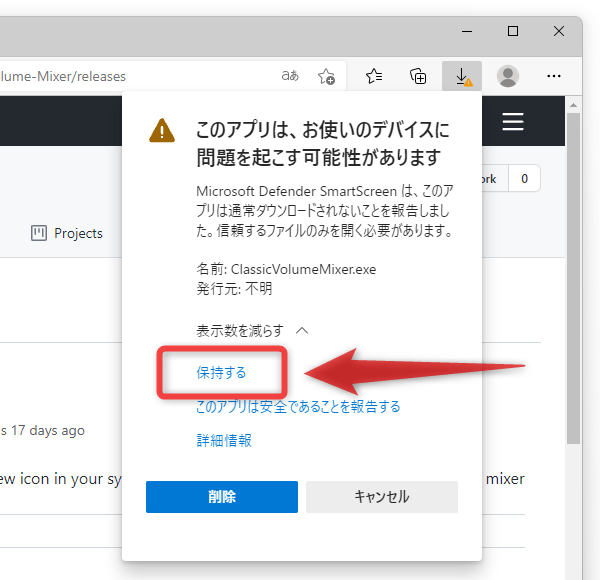Screen dimensions: 600x580
Task: Open the Projects tab
Action: coord(67,233)
